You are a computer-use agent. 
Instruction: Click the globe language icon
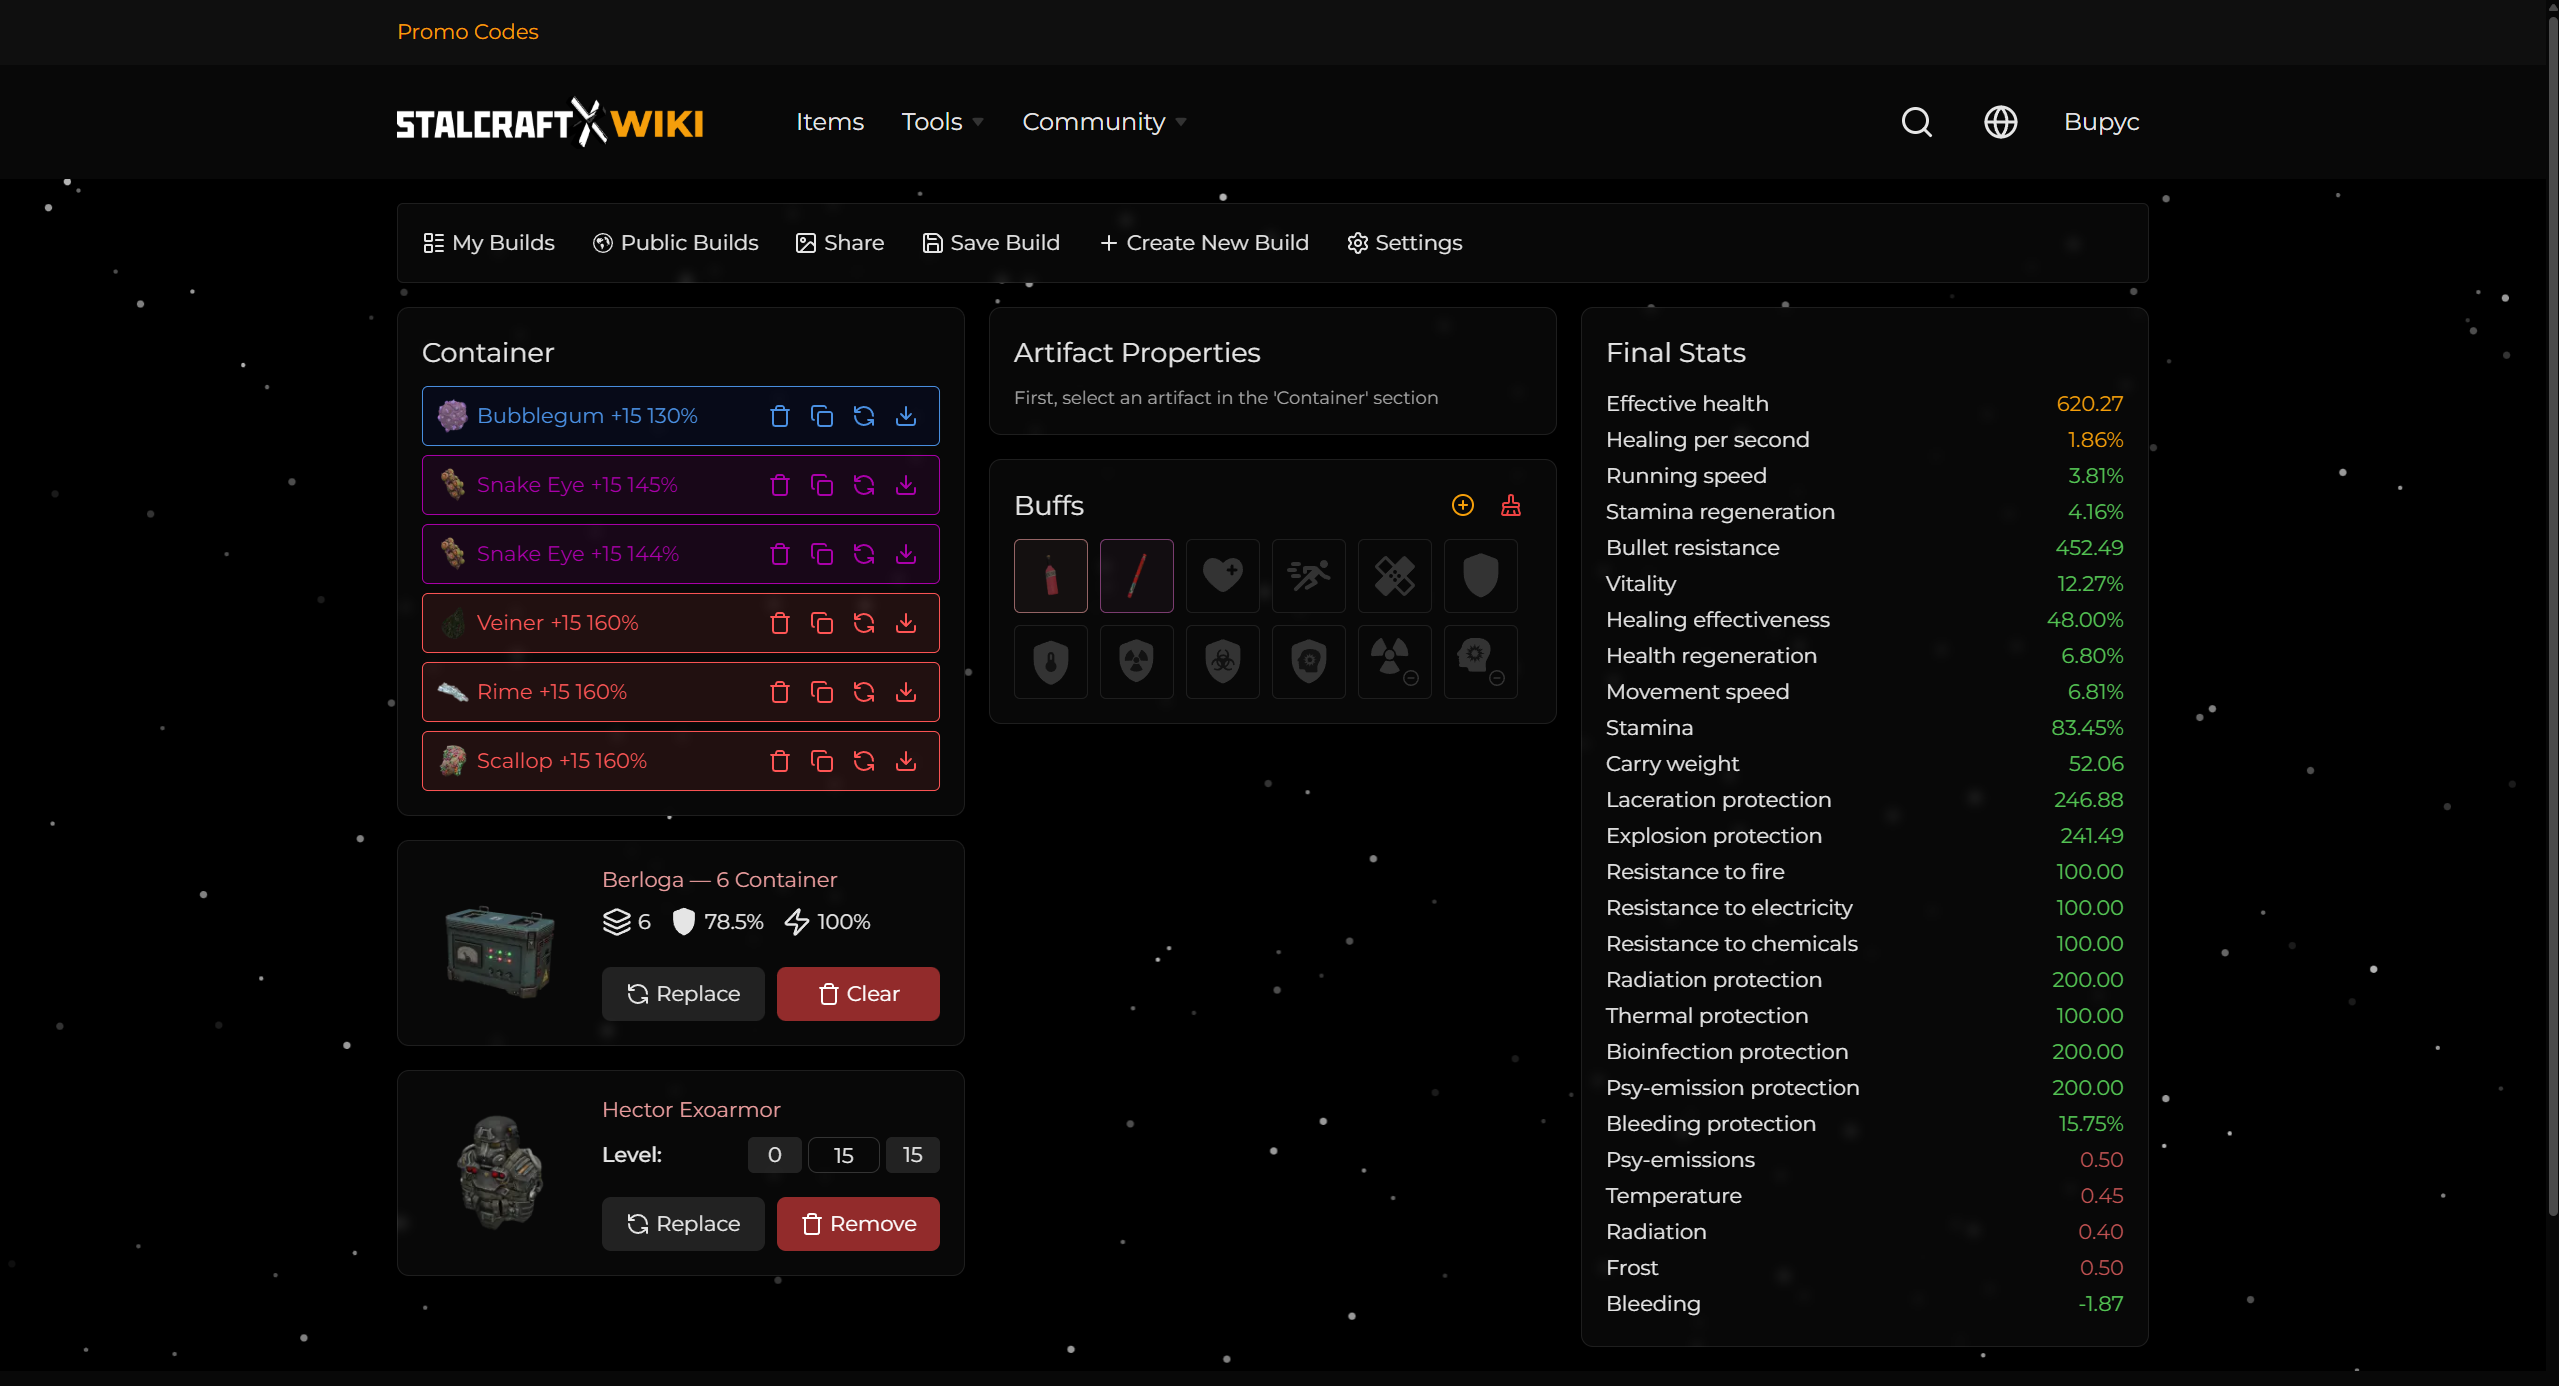pyautogui.click(x=2000, y=122)
